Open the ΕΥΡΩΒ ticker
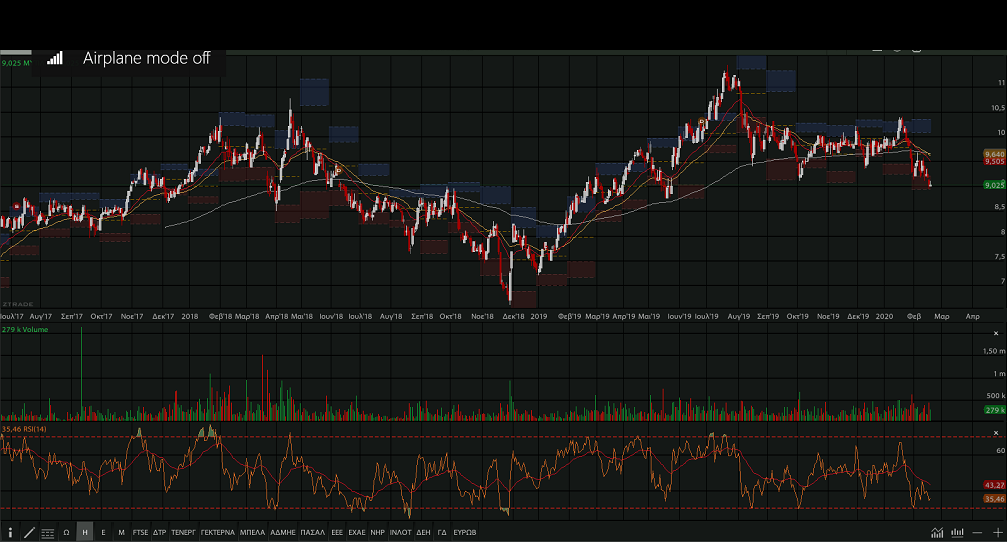 [465, 532]
